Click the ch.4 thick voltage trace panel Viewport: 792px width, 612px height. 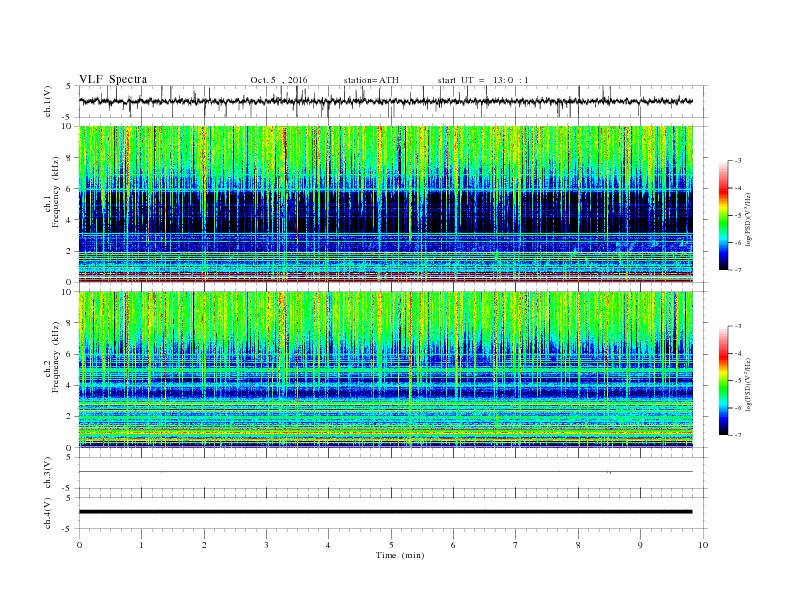pos(393,513)
